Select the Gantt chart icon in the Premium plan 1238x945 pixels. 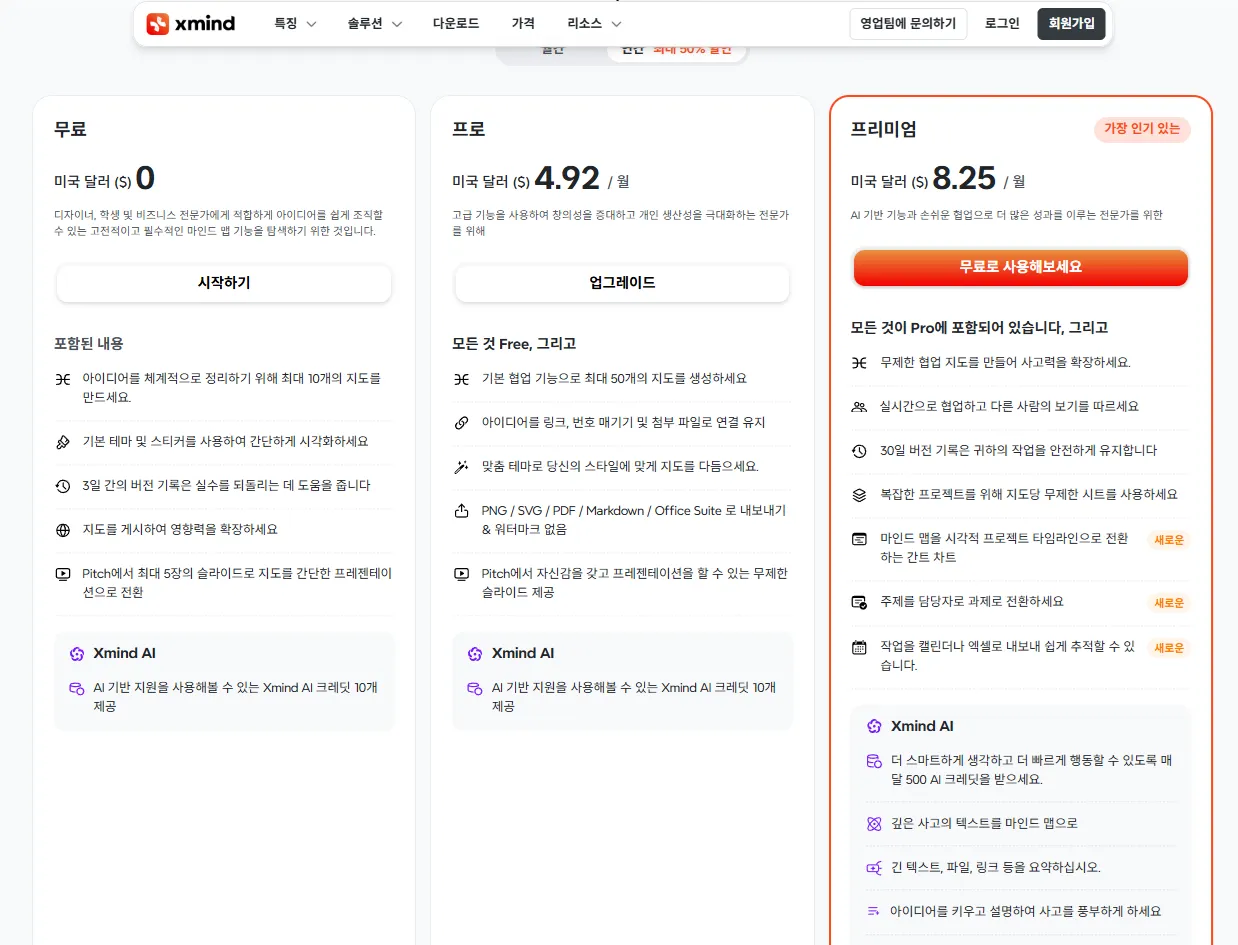point(859,538)
